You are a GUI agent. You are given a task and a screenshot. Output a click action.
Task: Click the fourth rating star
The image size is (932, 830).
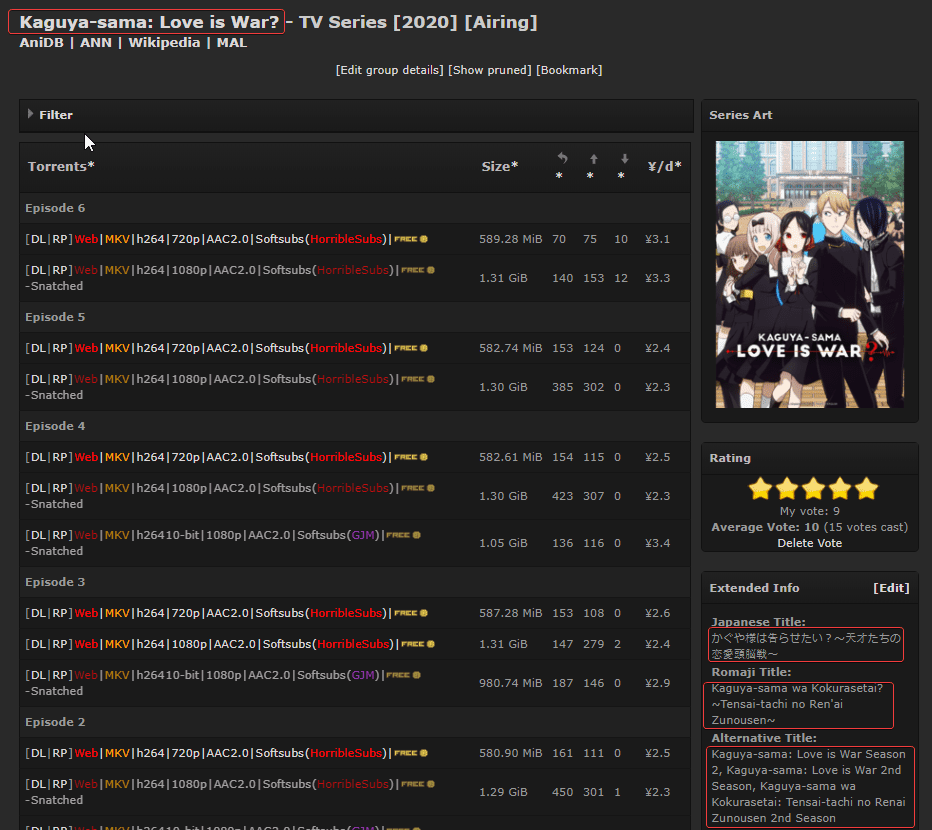click(840, 489)
